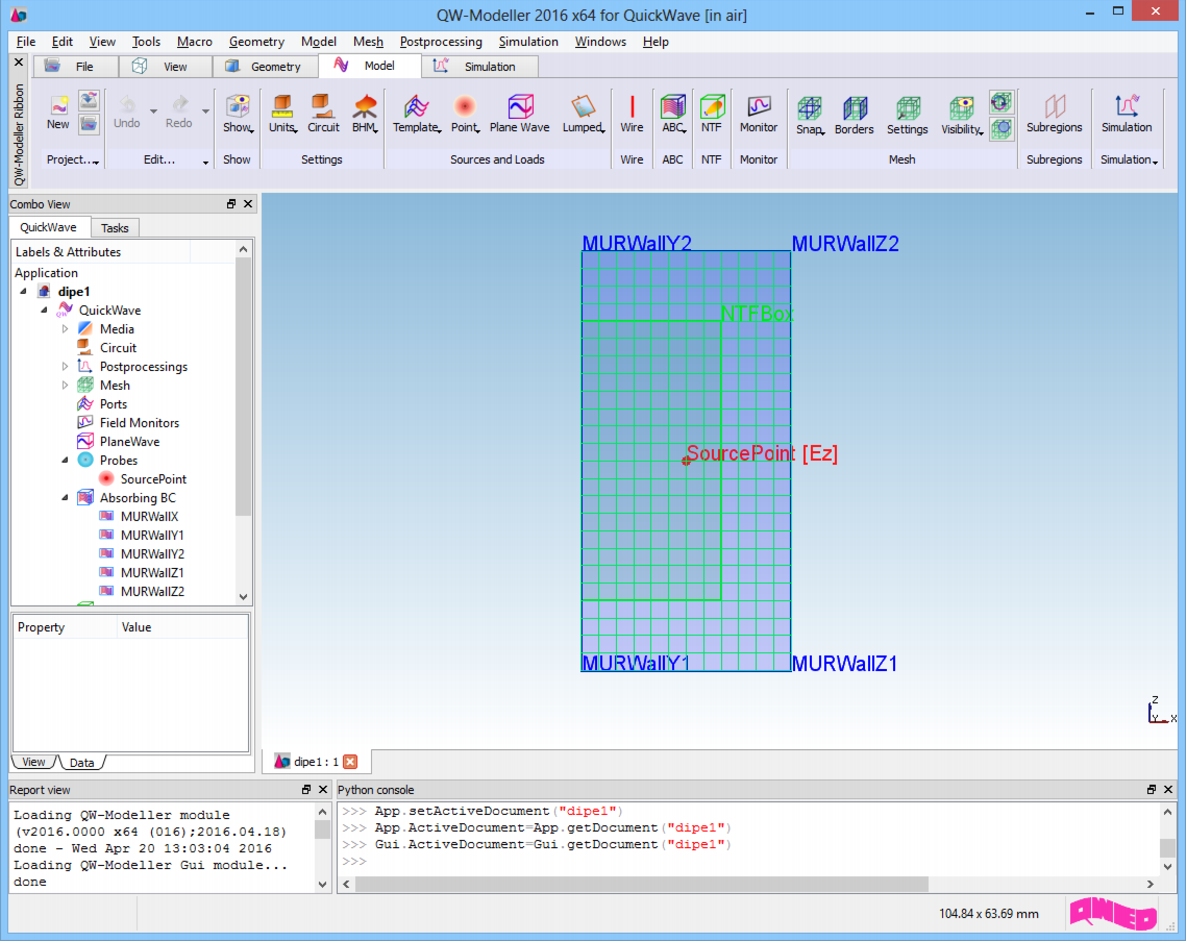Click the Python console horizontal scrollbar

(x=641, y=884)
